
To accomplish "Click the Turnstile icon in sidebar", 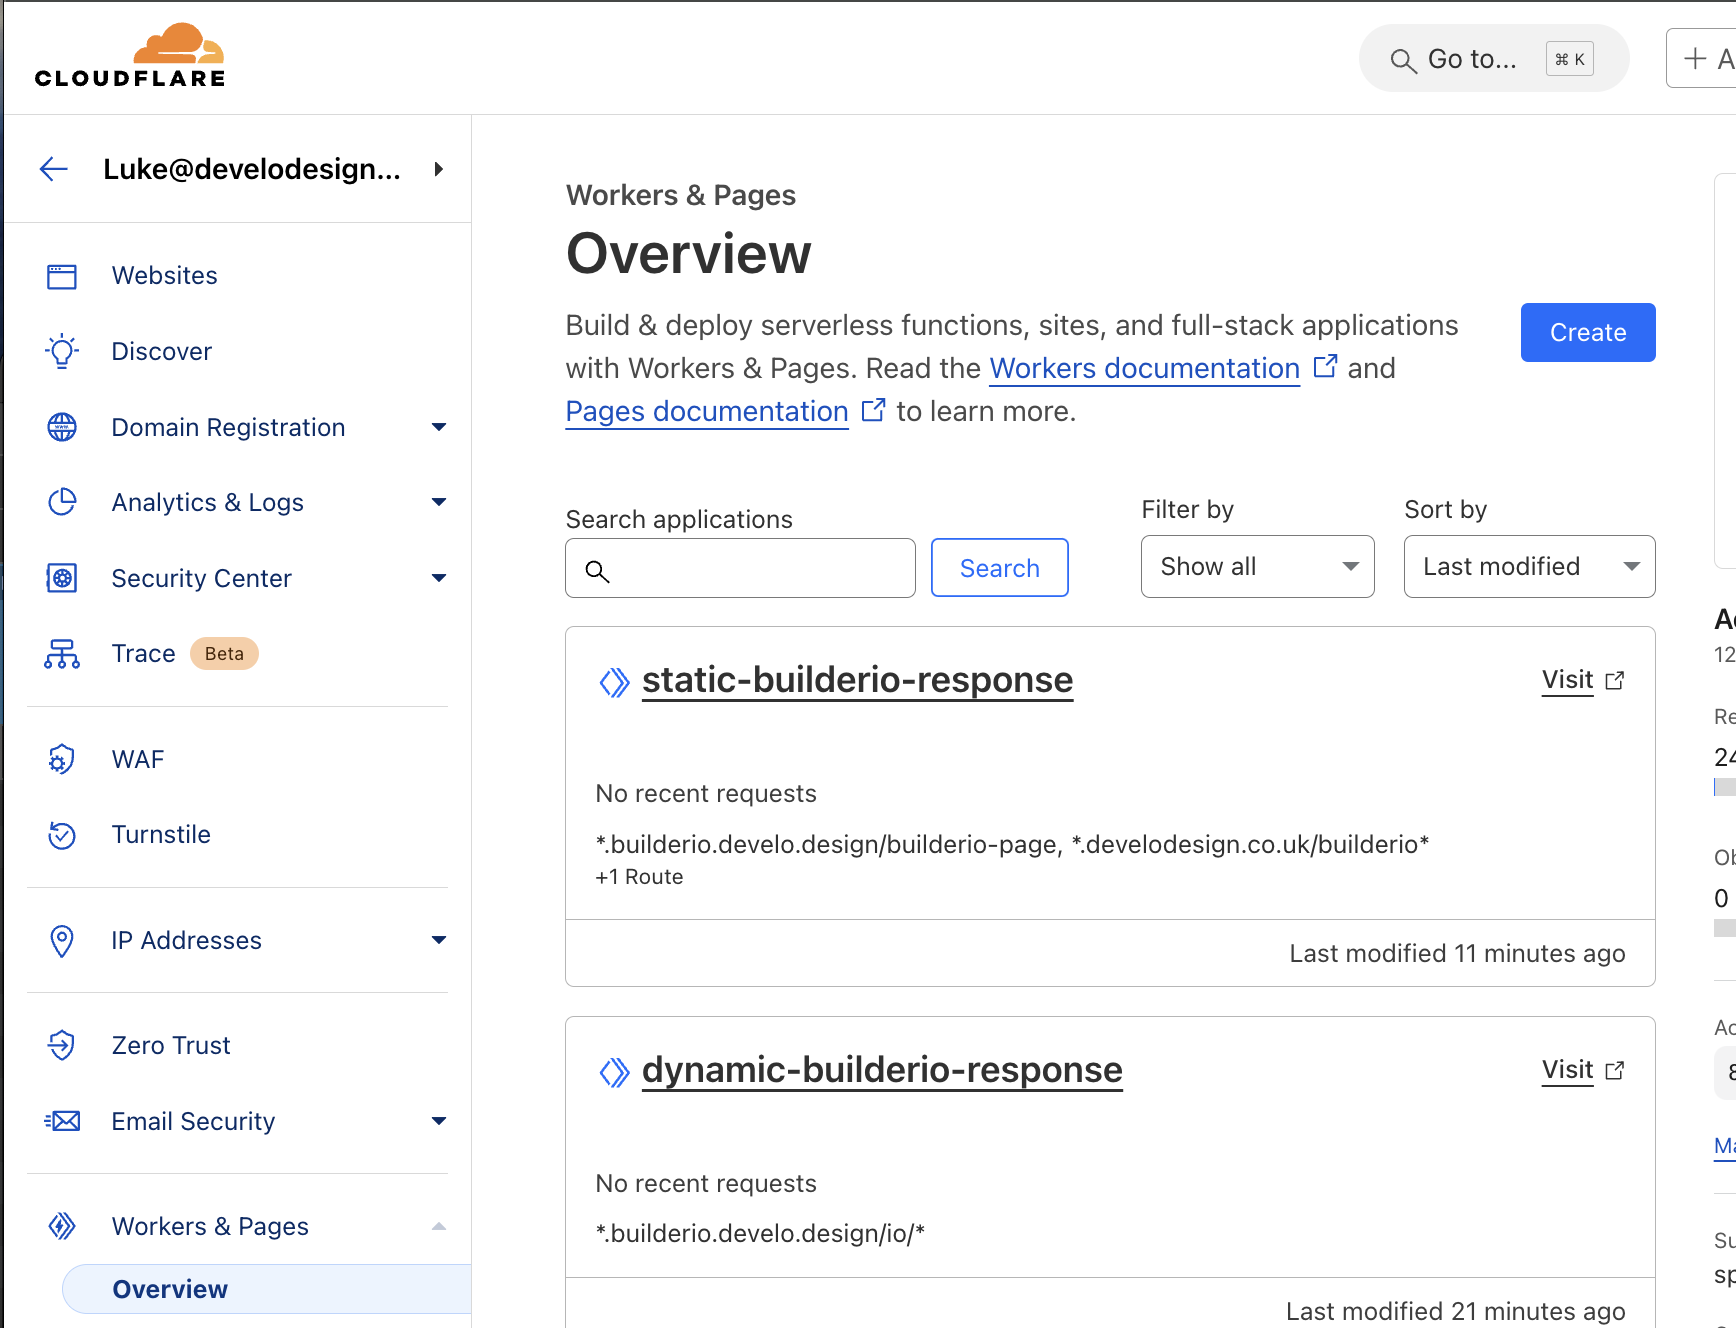I will click(x=62, y=835).
